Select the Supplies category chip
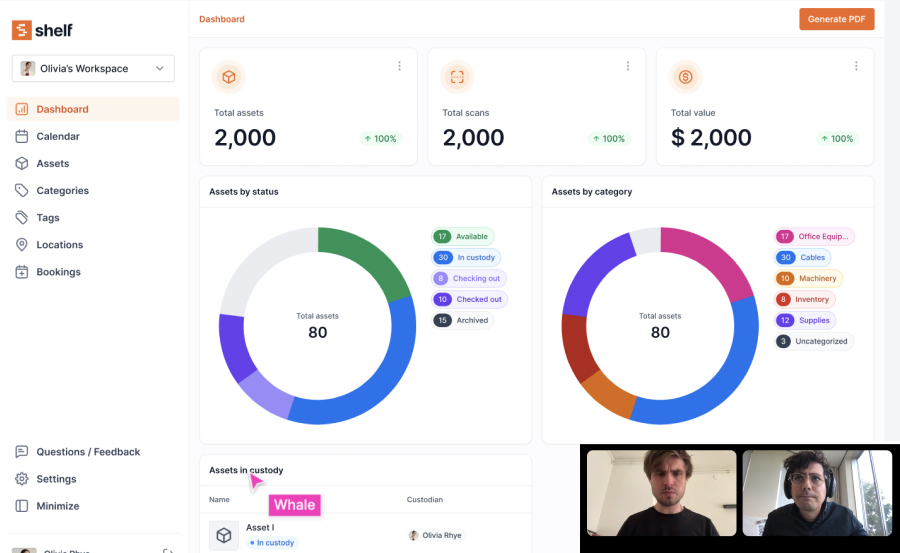 805,320
